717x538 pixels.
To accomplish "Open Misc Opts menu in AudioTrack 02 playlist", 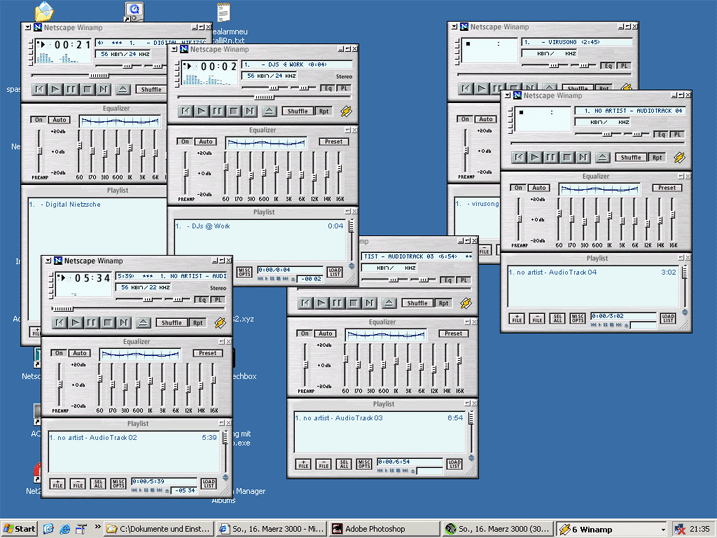I will pos(118,484).
